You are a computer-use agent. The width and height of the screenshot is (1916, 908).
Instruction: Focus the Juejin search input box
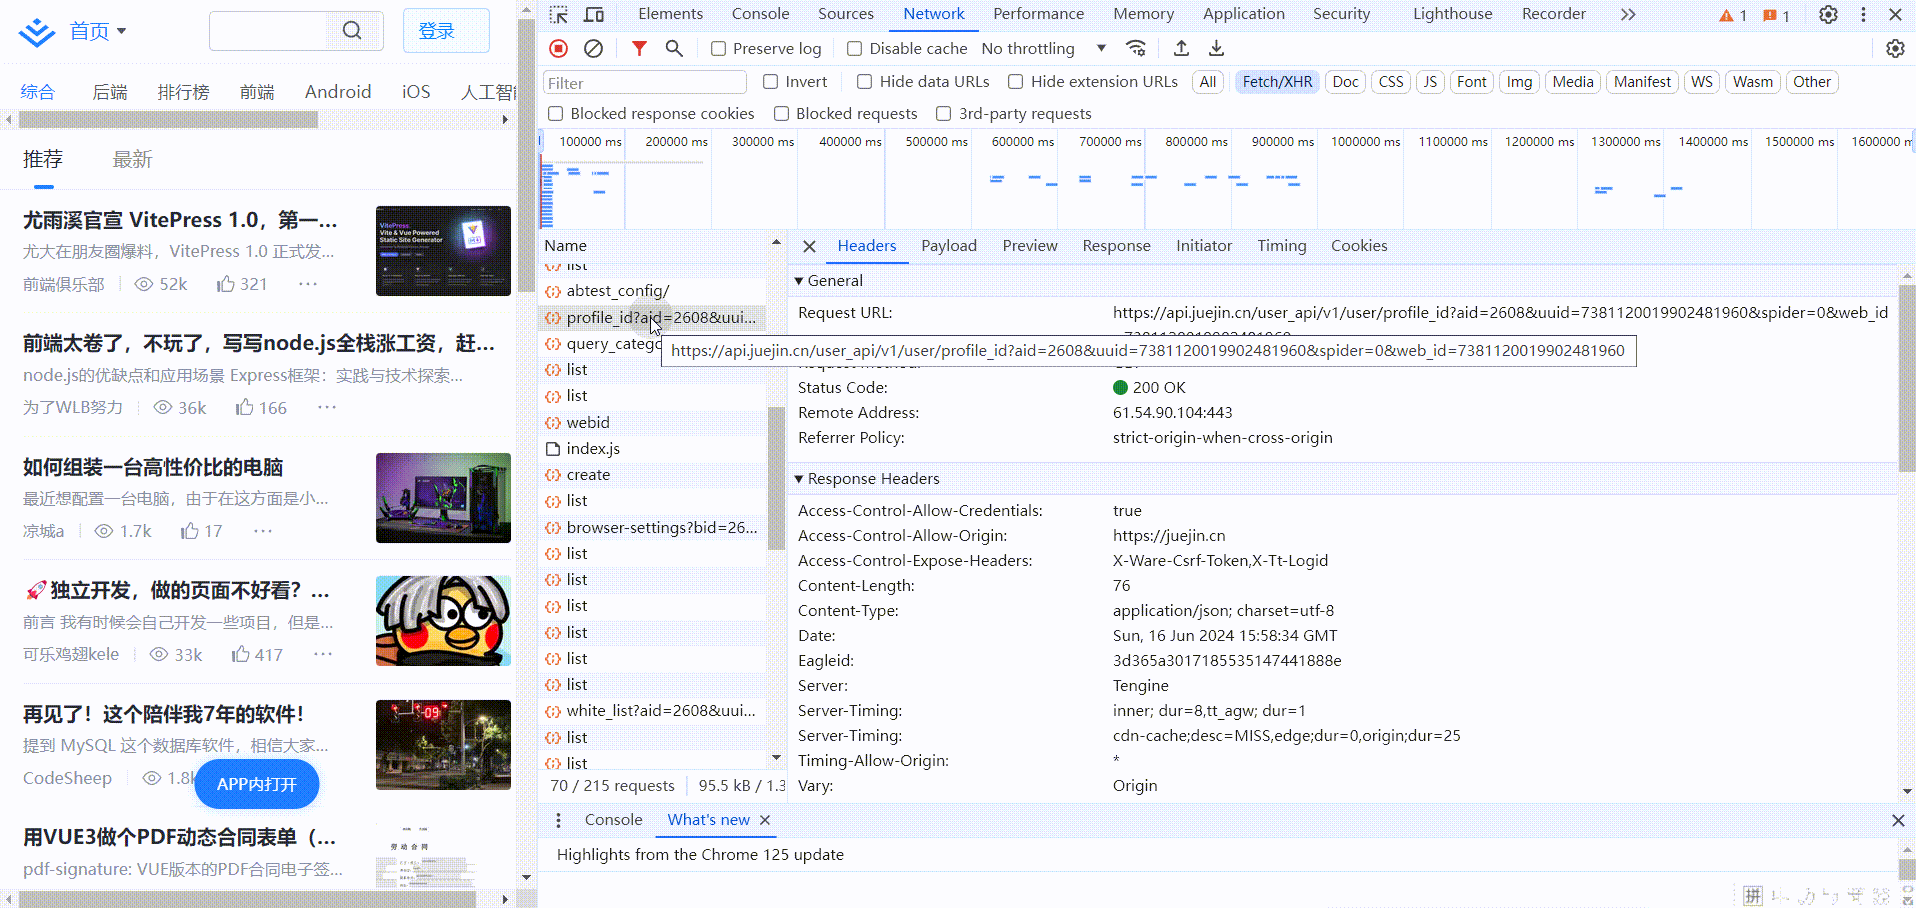click(x=268, y=31)
